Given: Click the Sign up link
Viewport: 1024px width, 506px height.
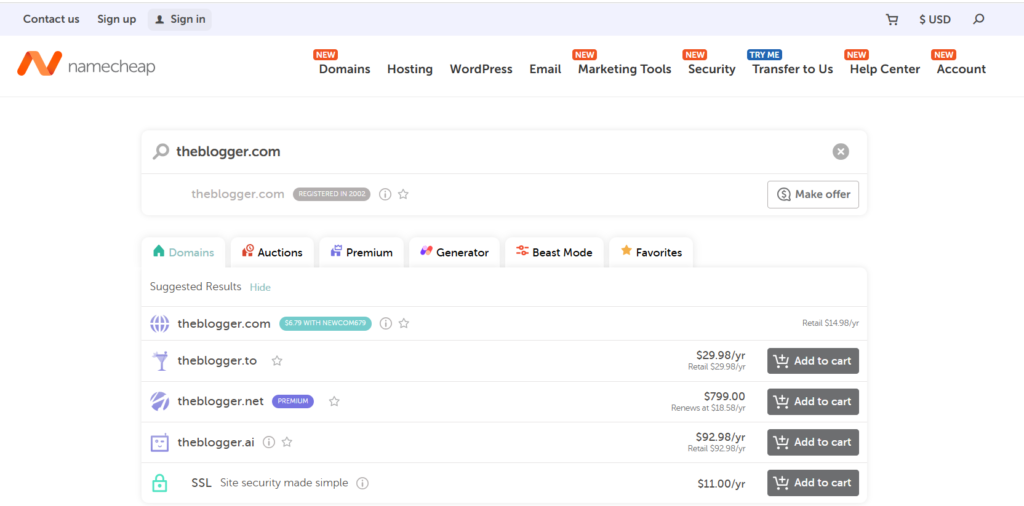Looking at the screenshot, I should 116,19.
